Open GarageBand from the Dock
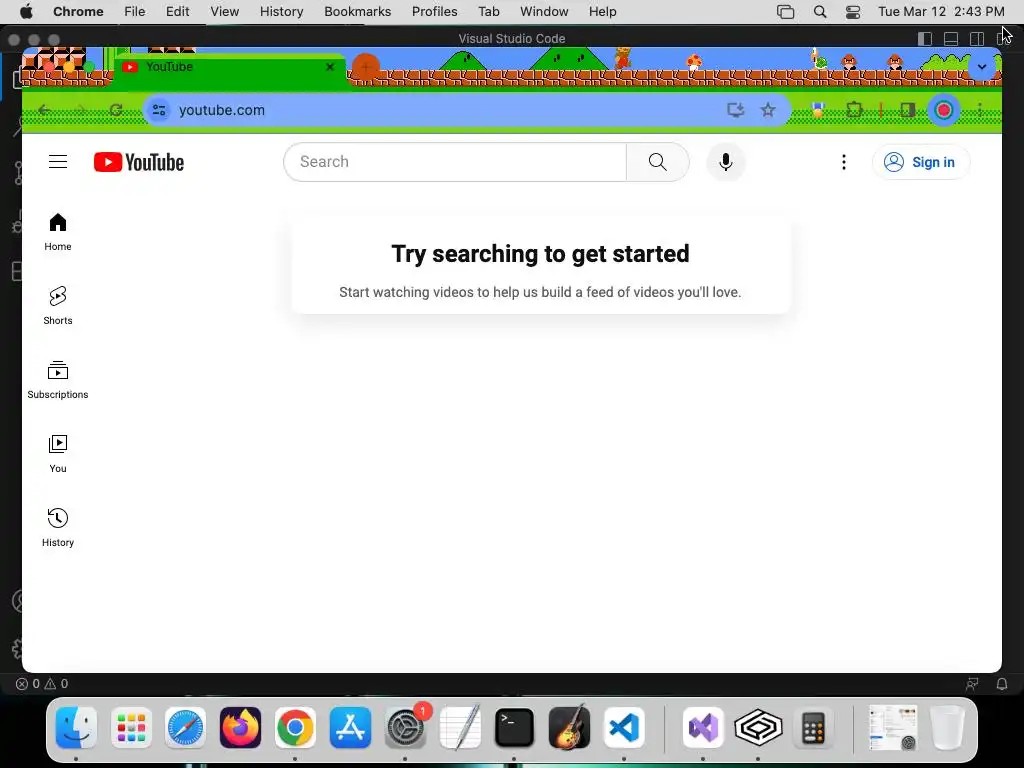 [569, 728]
